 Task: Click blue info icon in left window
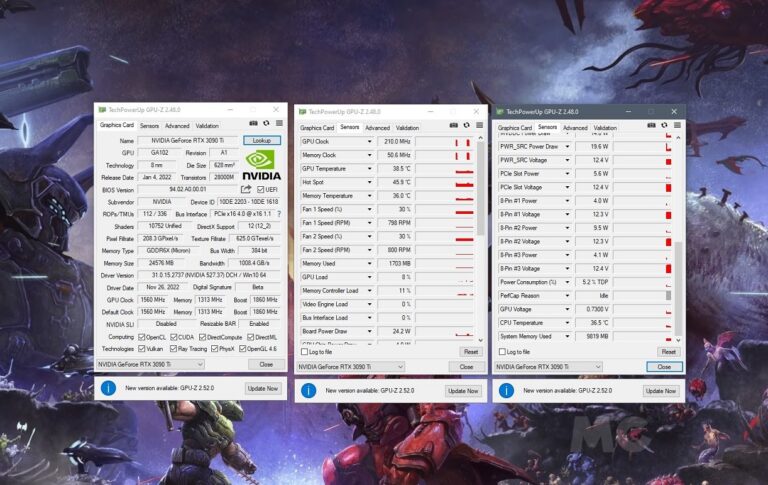(109, 388)
